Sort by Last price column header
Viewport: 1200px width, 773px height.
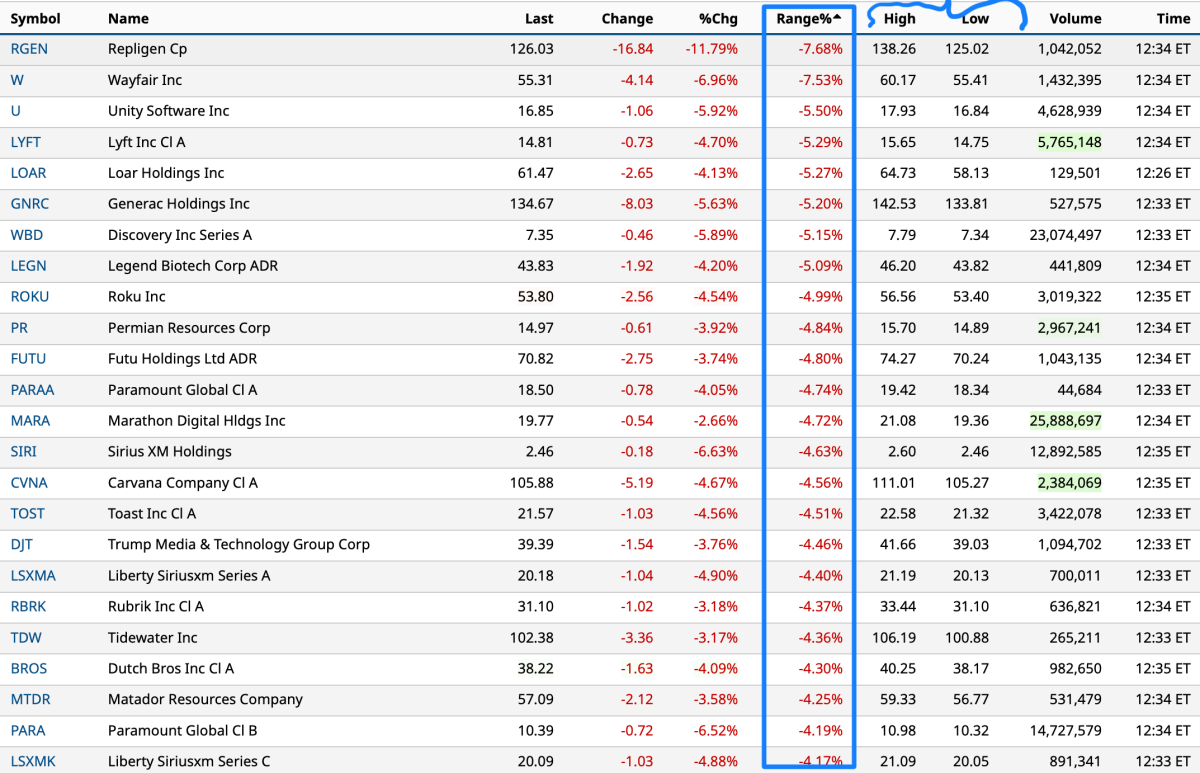click(x=539, y=18)
